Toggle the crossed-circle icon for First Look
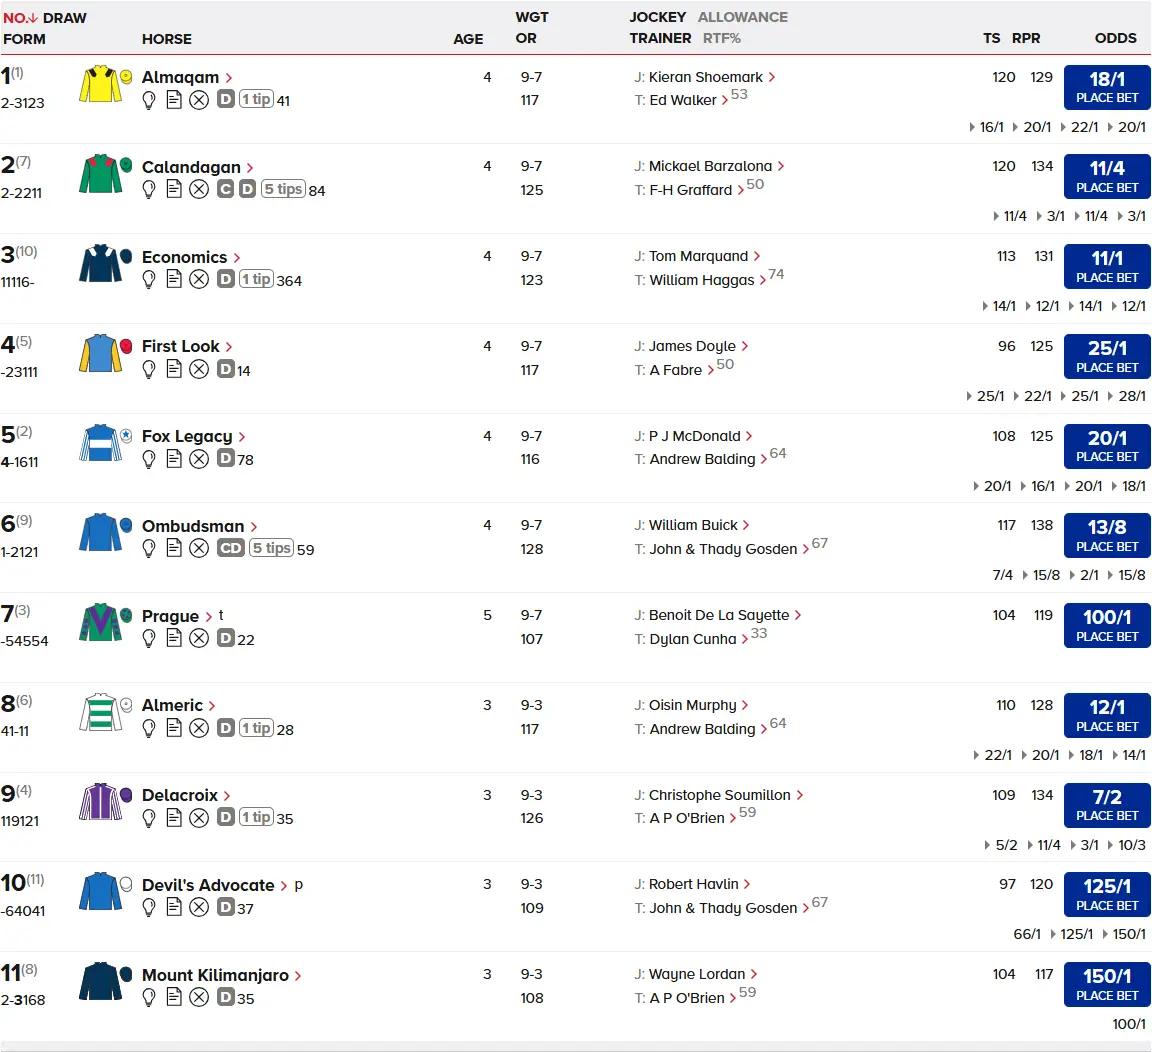This screenshot has height=1052, width=1152. coord(199,370)
